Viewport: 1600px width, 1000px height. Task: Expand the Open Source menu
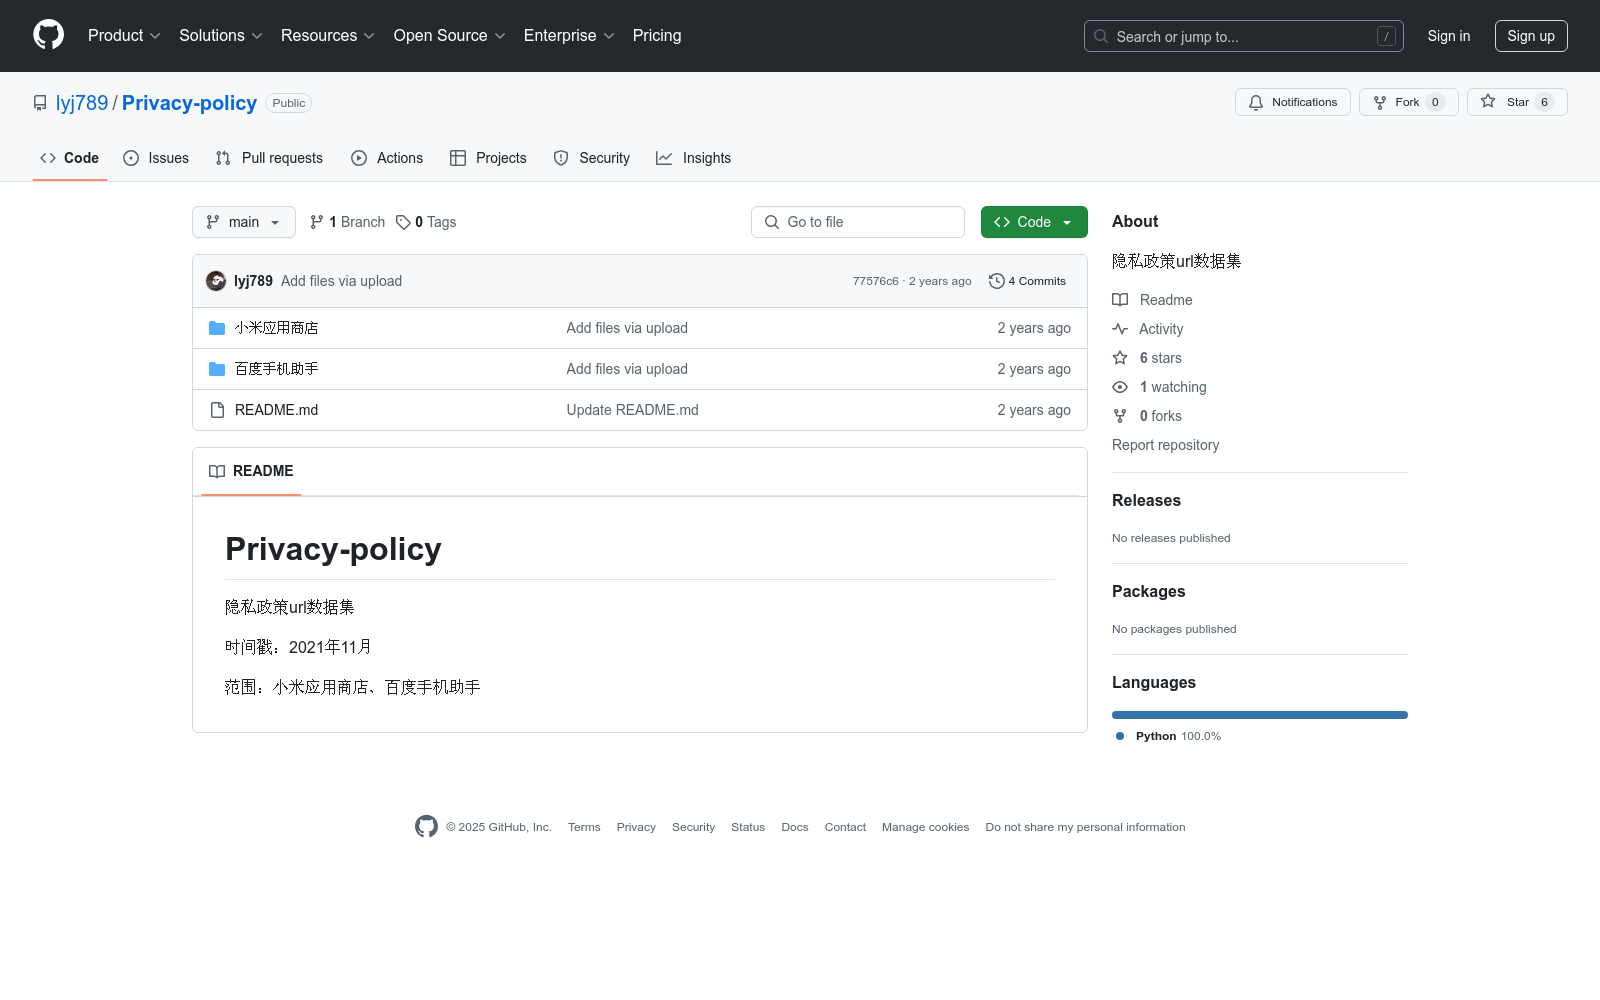coord(450,36)
